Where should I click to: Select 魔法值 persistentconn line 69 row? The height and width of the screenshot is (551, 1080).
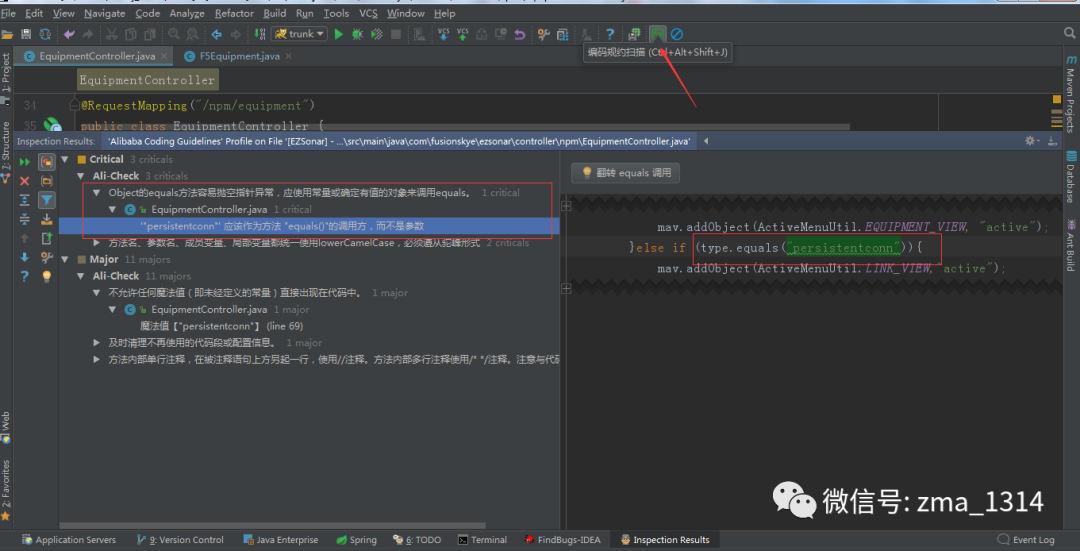(221, 326)
